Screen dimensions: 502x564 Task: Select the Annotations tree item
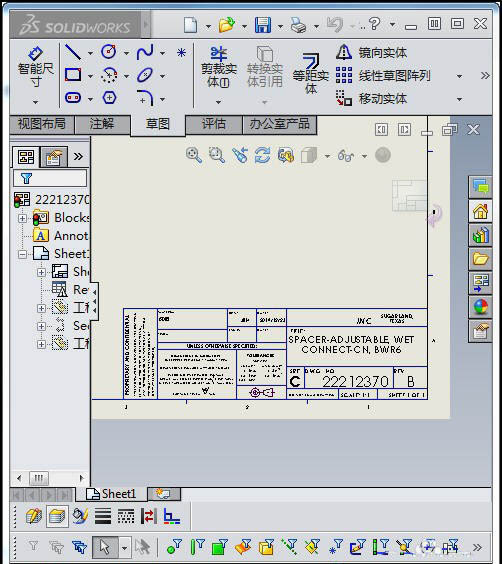(61, 236)
